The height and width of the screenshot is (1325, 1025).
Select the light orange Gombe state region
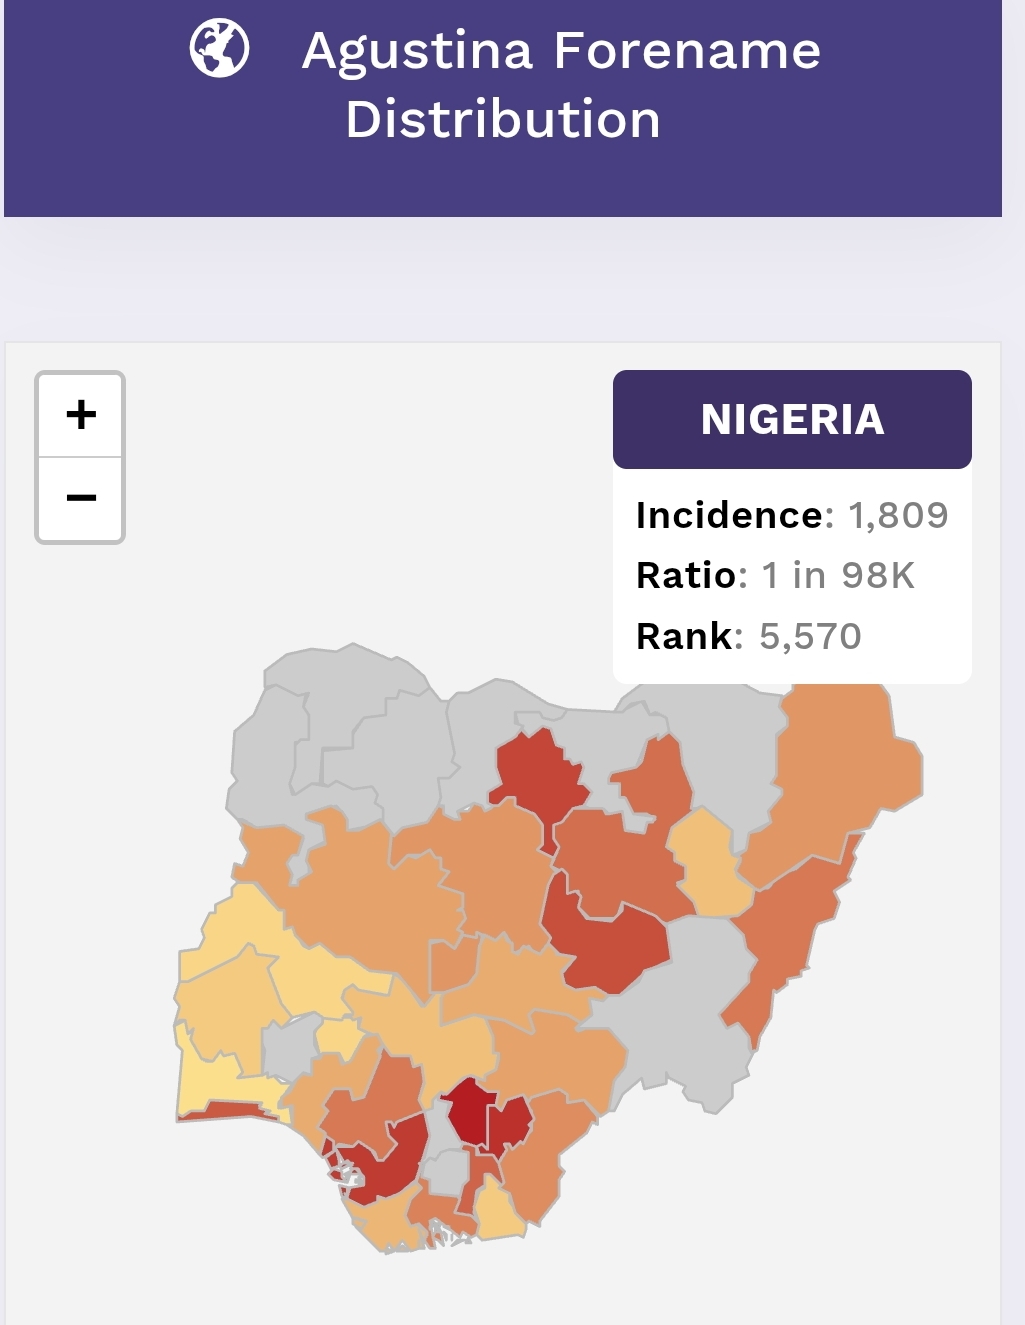pos(708,860)
